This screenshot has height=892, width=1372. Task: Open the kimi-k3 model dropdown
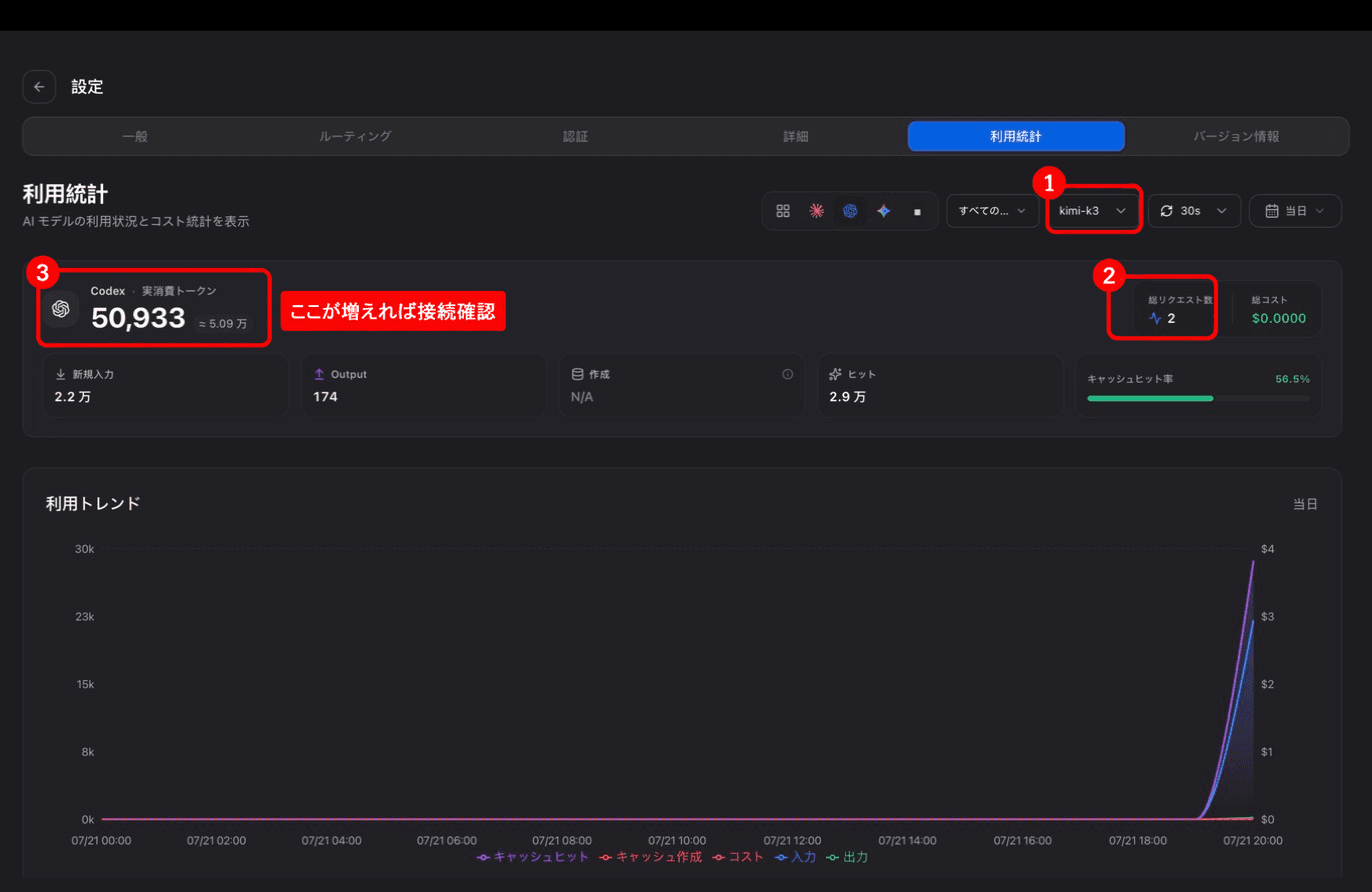click(x=1094, y=211)
